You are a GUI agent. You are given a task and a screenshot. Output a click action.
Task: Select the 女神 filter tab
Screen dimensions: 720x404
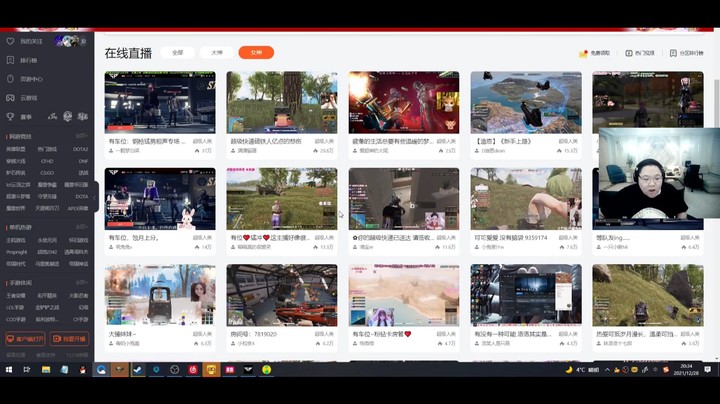pyautogui.click(x=256, y=52)
